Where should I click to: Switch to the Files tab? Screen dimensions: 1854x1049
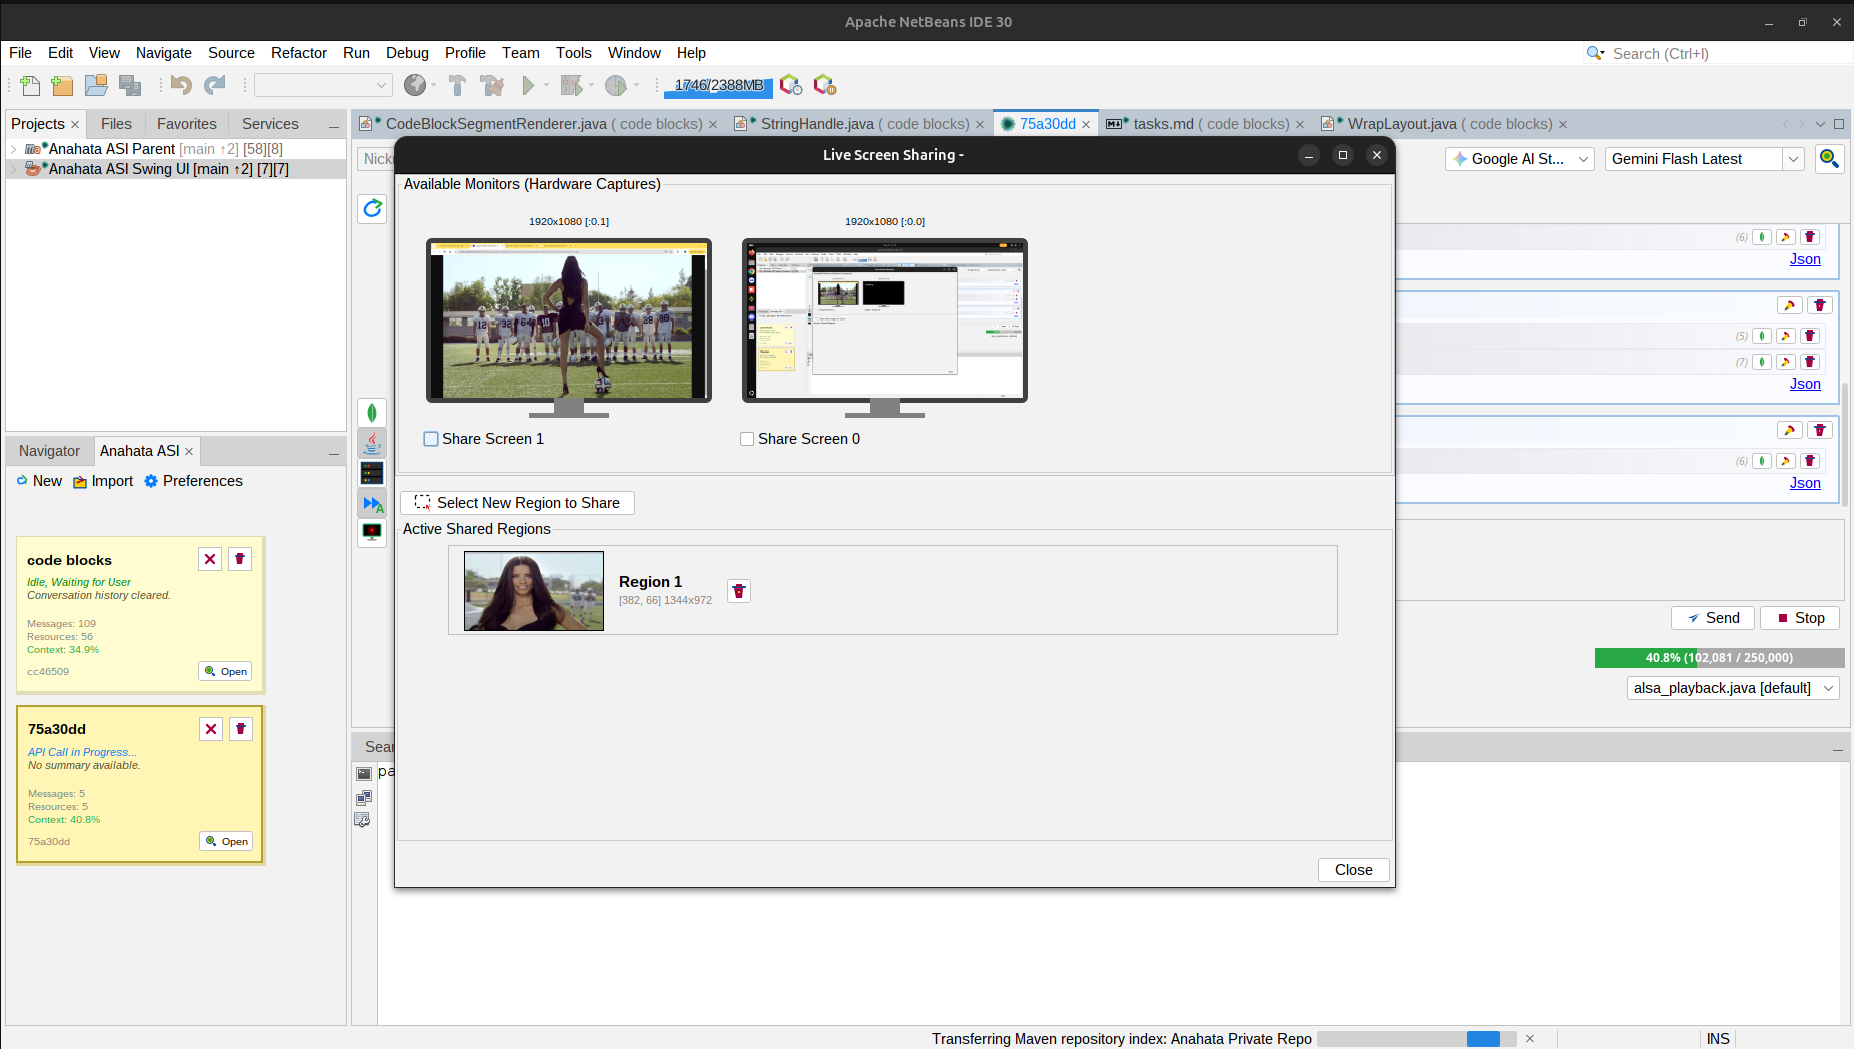pos(116,124)
